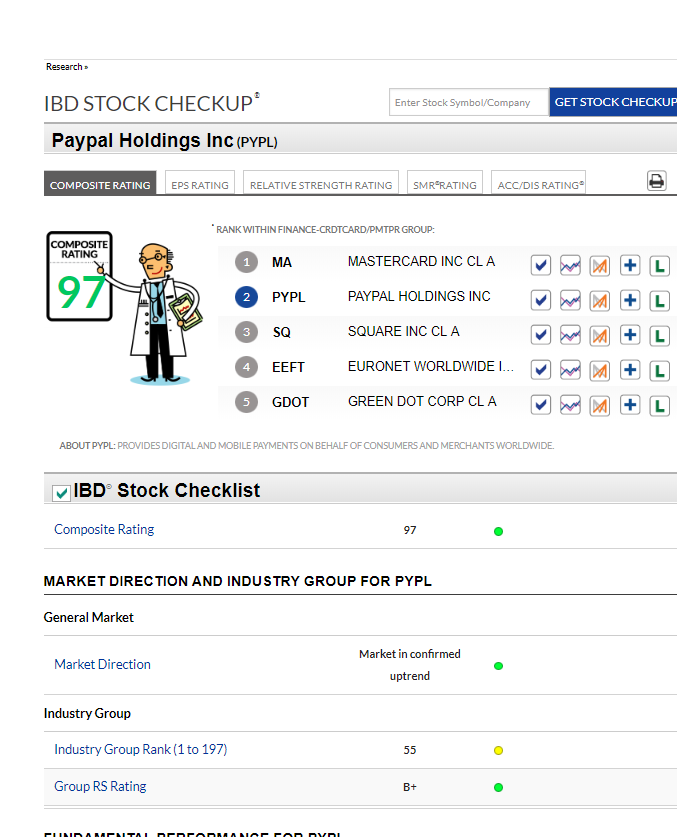677x837 pixels.
Task: Switch to Acc/Dis Rating tab
Action: 540,185
